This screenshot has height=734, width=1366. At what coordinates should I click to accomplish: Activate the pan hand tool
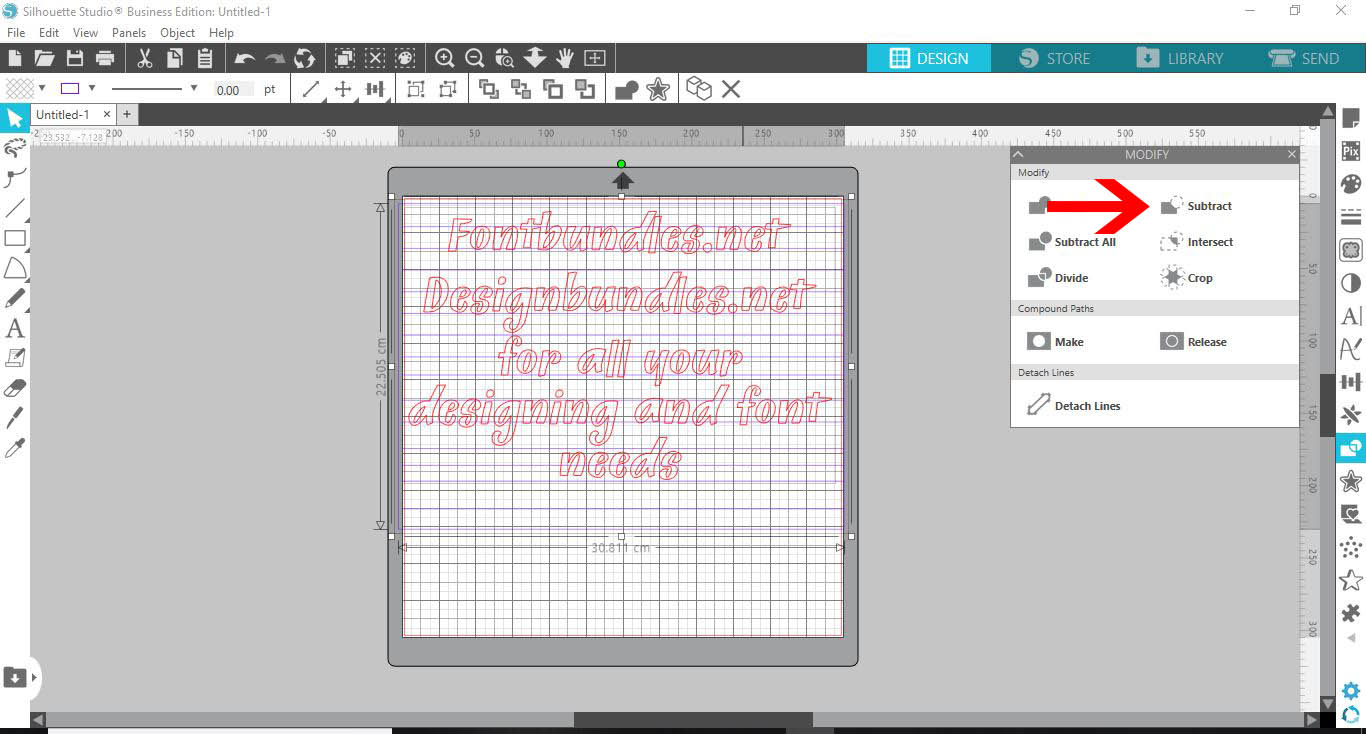tap(565, 58)
